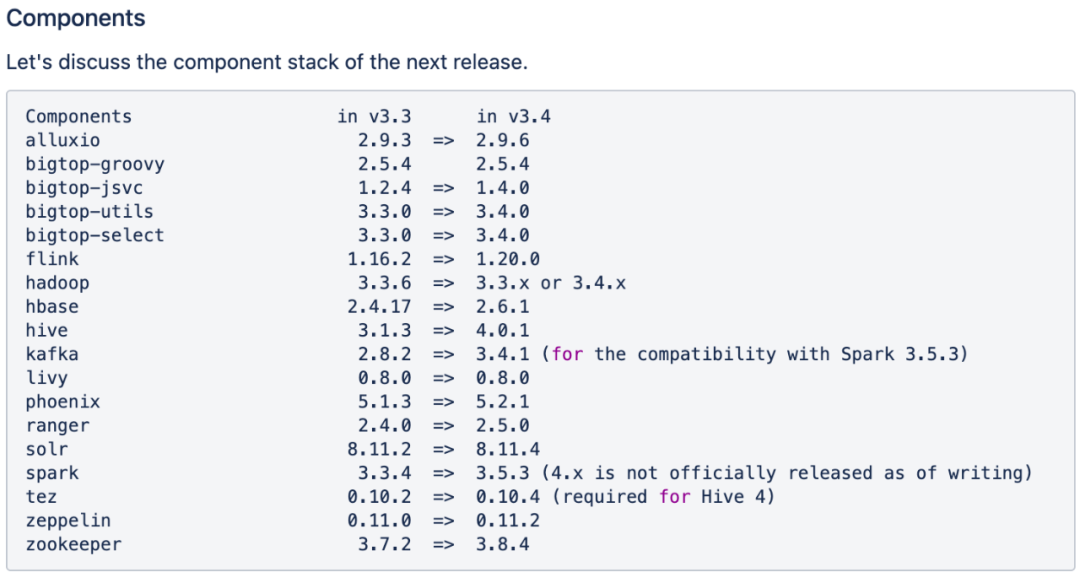Screen dimensions: 1080x583
Task: Click the hbase old version 2.4.17
Action: 379,307
